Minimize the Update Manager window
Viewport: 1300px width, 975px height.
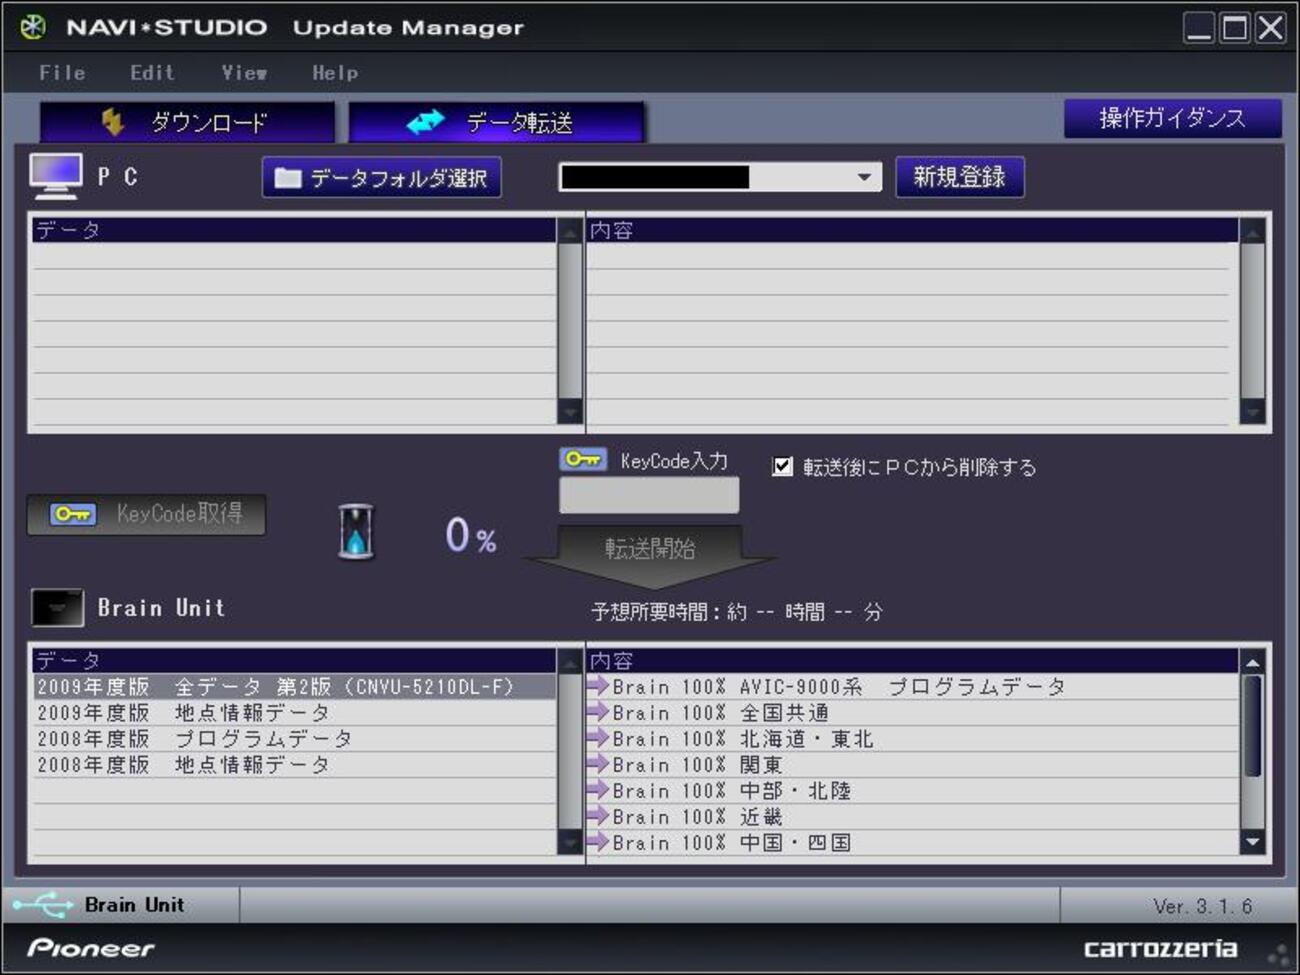click(1199, 27)
